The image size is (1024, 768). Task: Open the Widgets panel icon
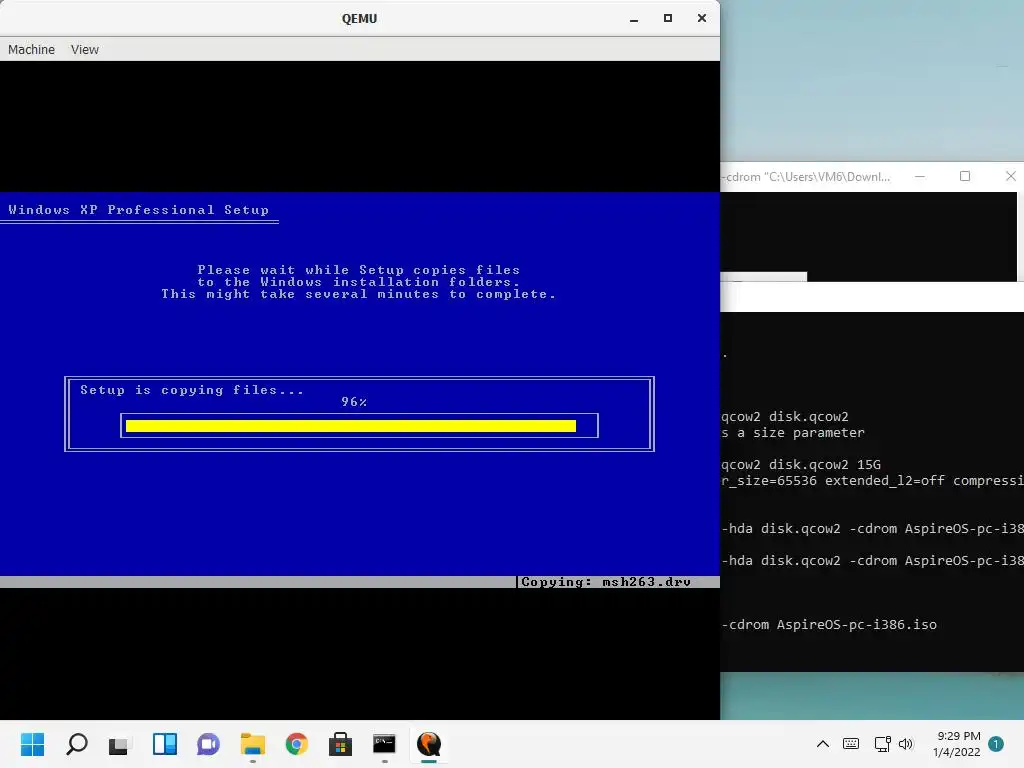(x=165, y=744)
